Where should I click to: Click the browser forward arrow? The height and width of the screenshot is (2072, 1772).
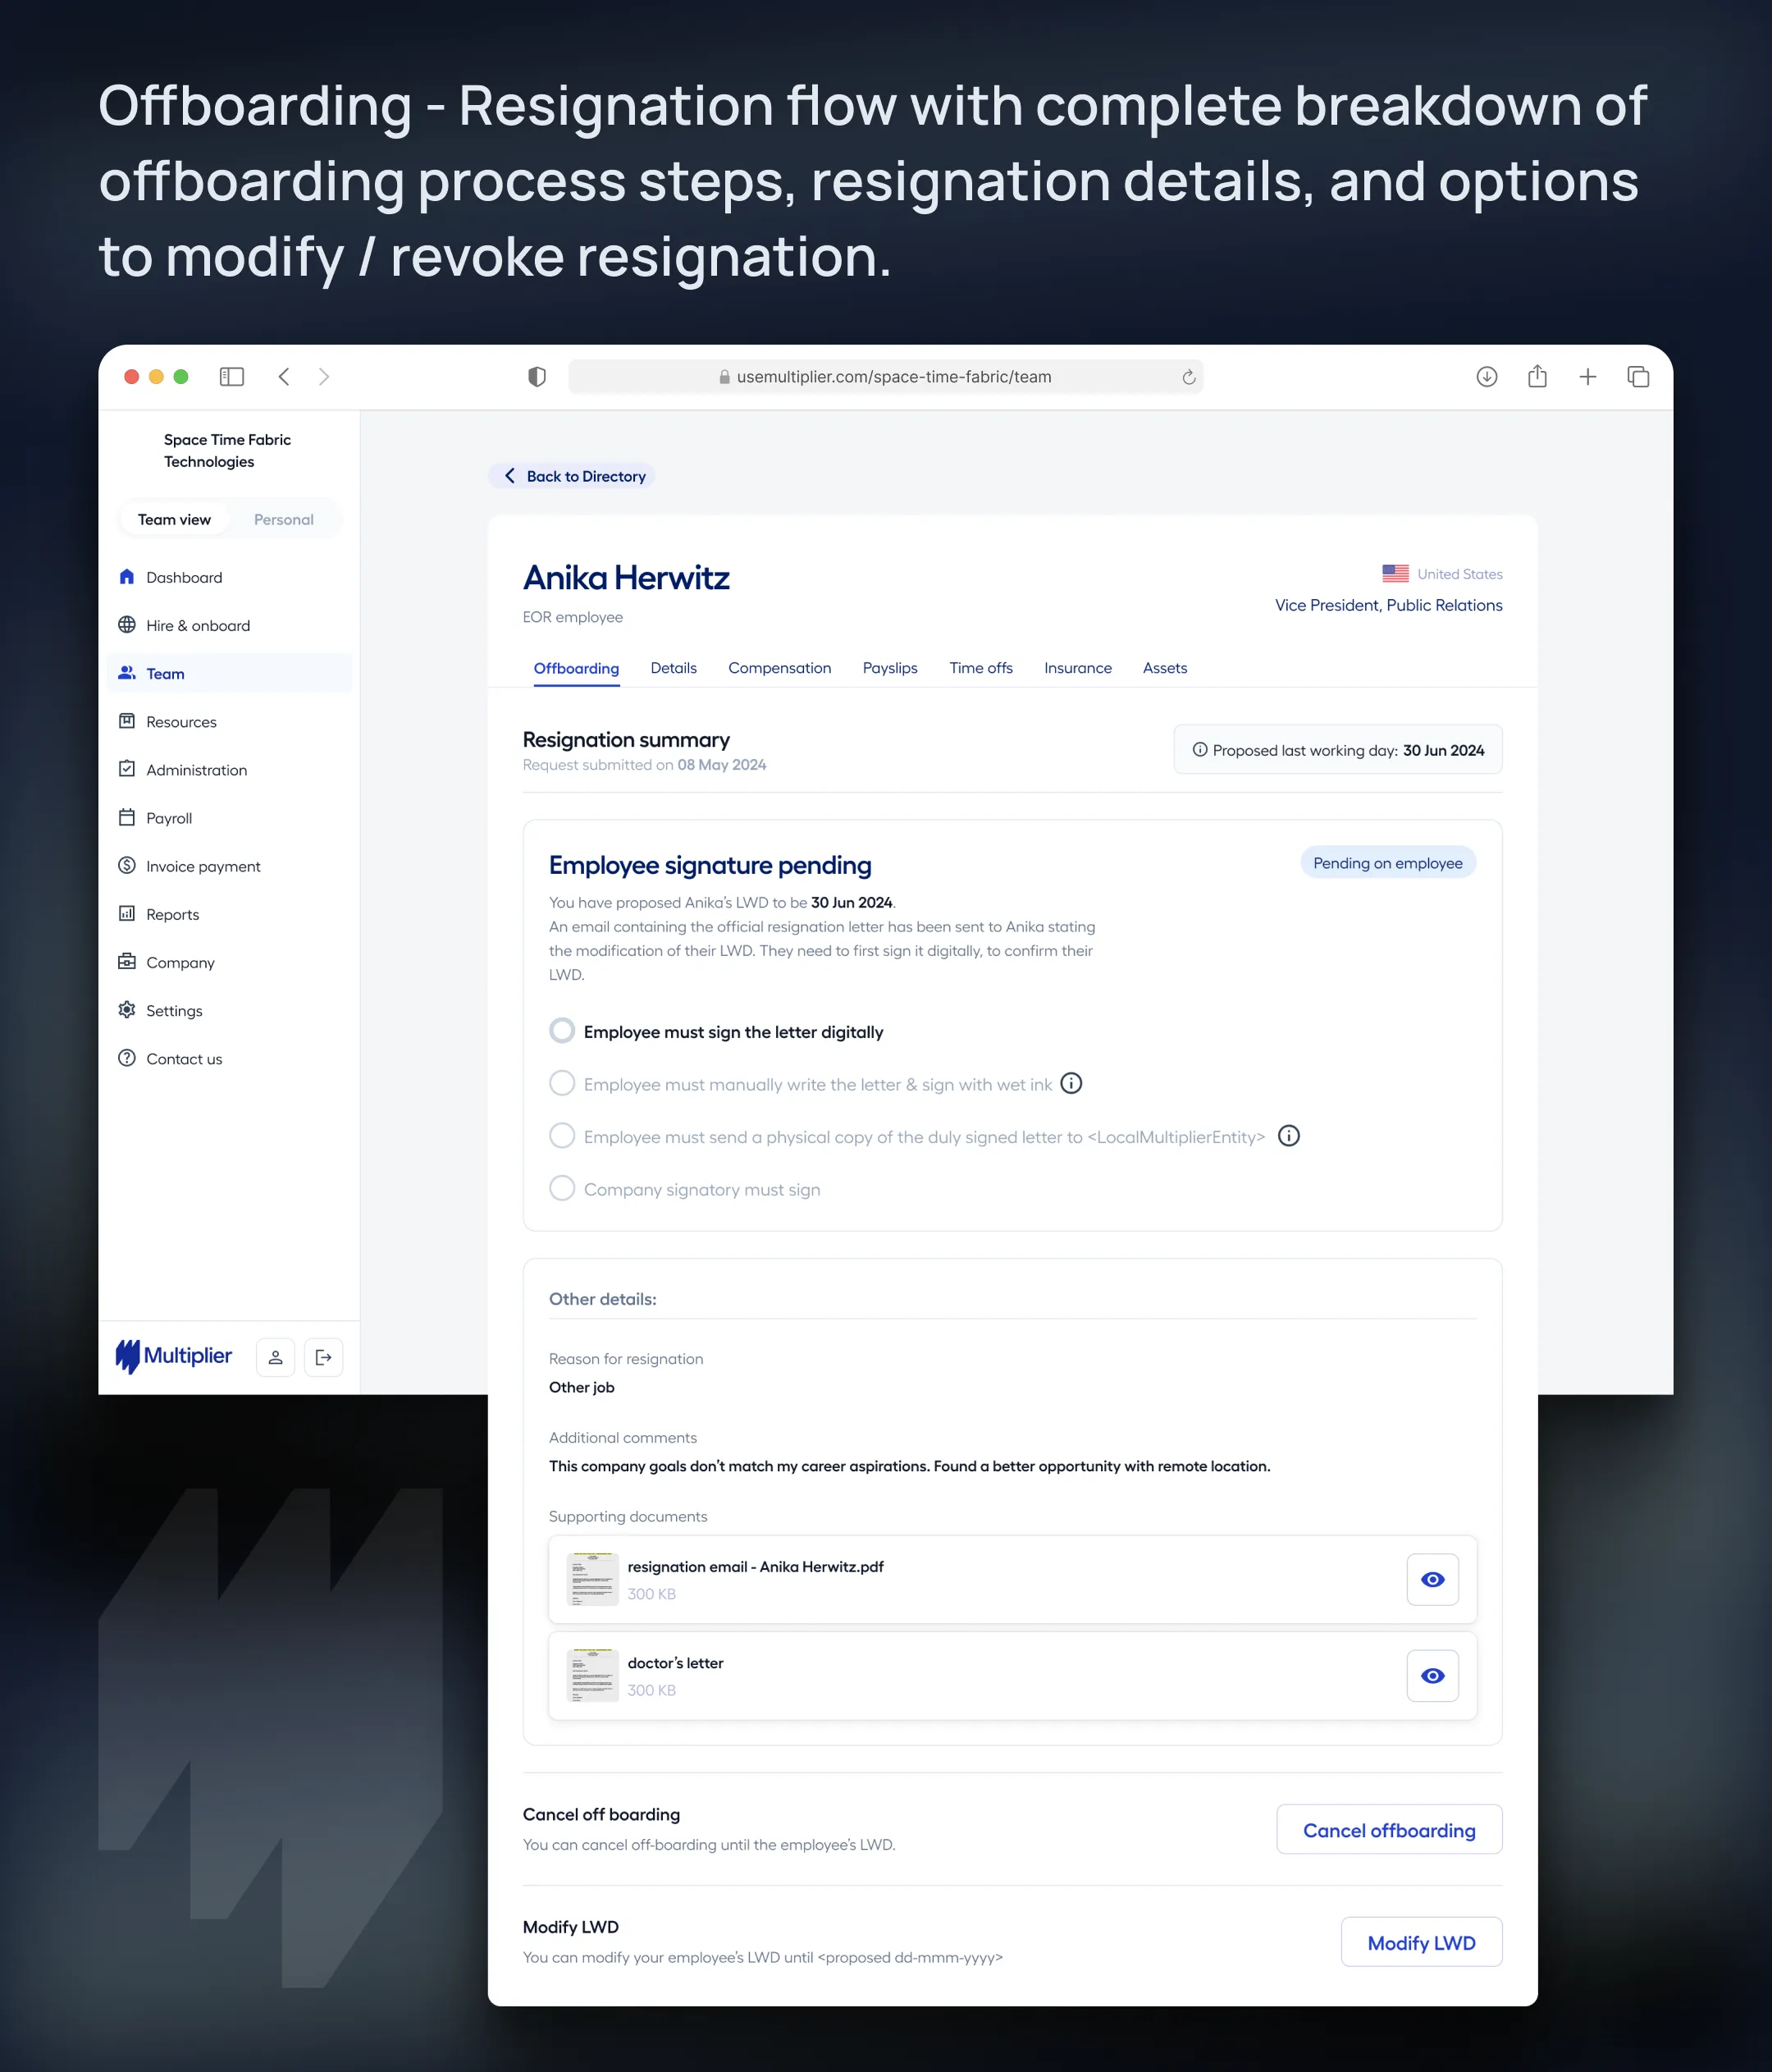point(324,377)
